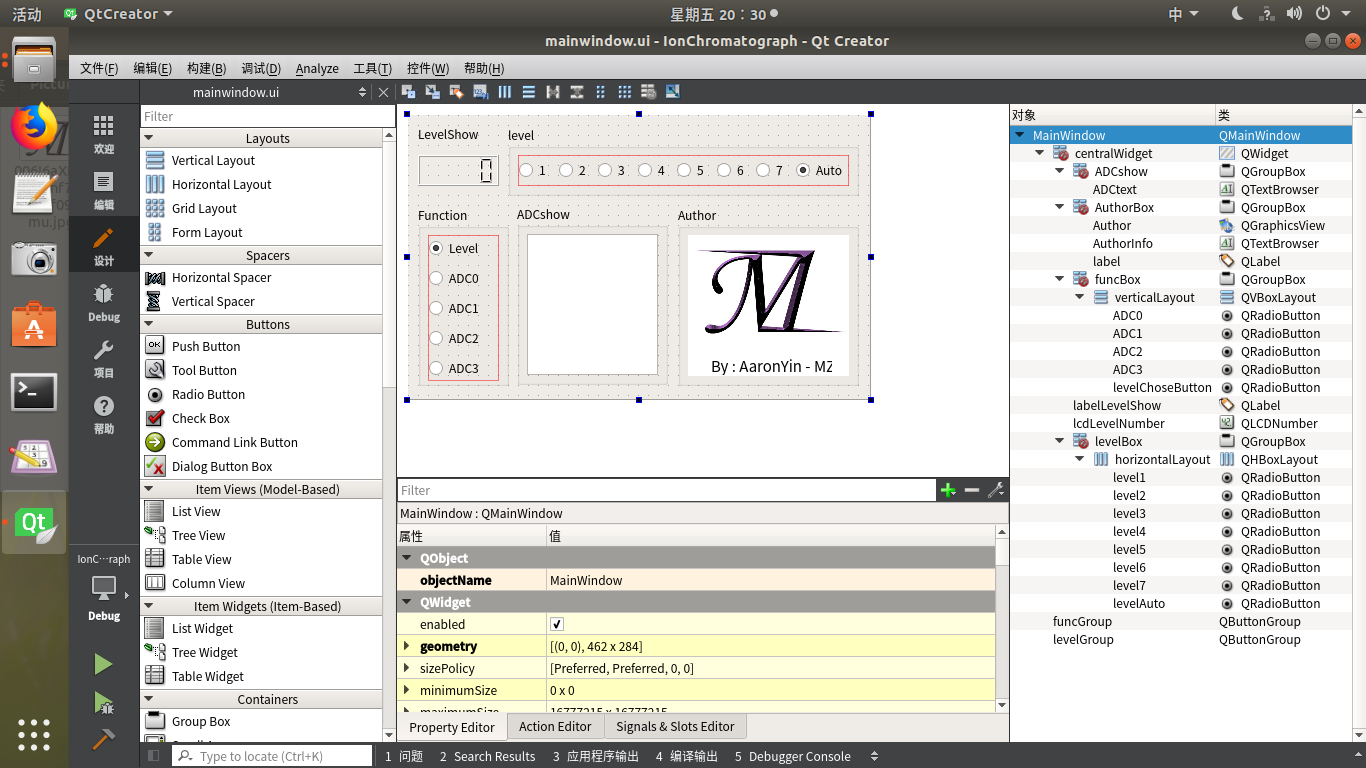1366x768 pixels.
Task: Select the level 5 radio button
Action: pos(685,170)
